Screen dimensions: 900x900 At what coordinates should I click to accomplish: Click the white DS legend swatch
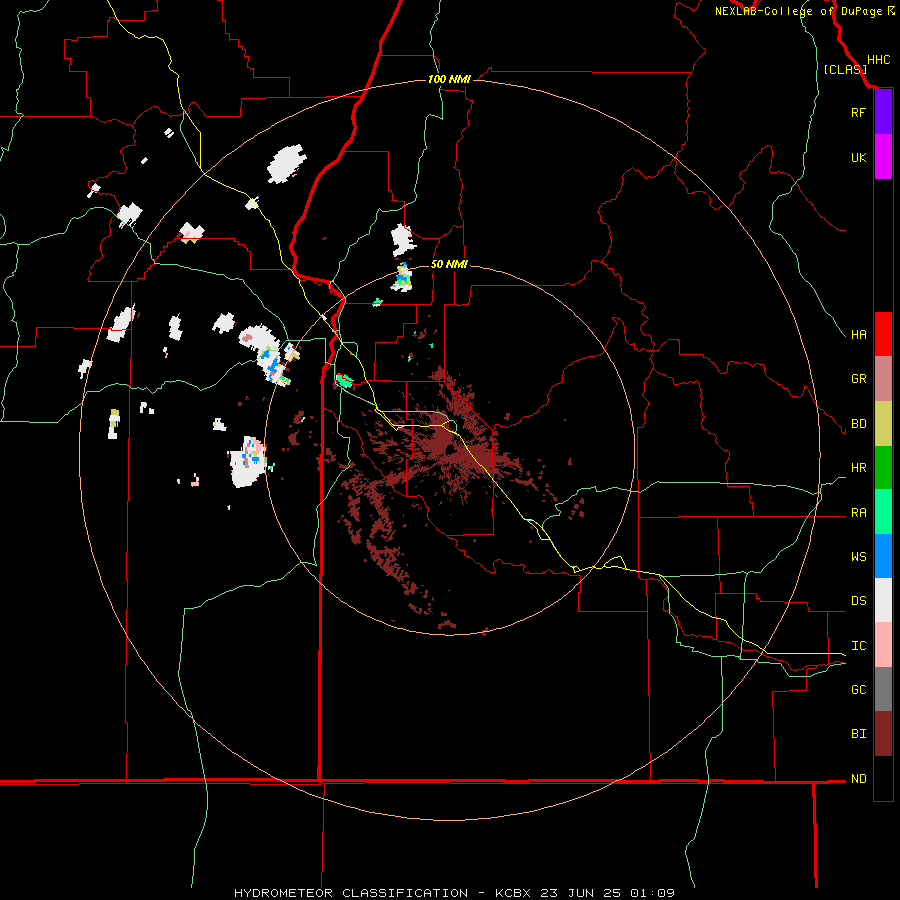click(x=883, y=600)
